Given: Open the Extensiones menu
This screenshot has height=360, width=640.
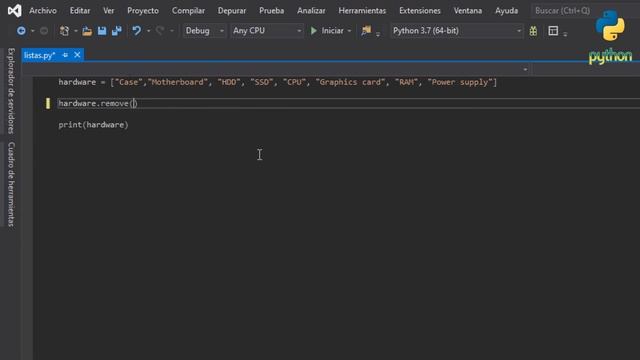Looking at the screenshot, I should point(420,11).
